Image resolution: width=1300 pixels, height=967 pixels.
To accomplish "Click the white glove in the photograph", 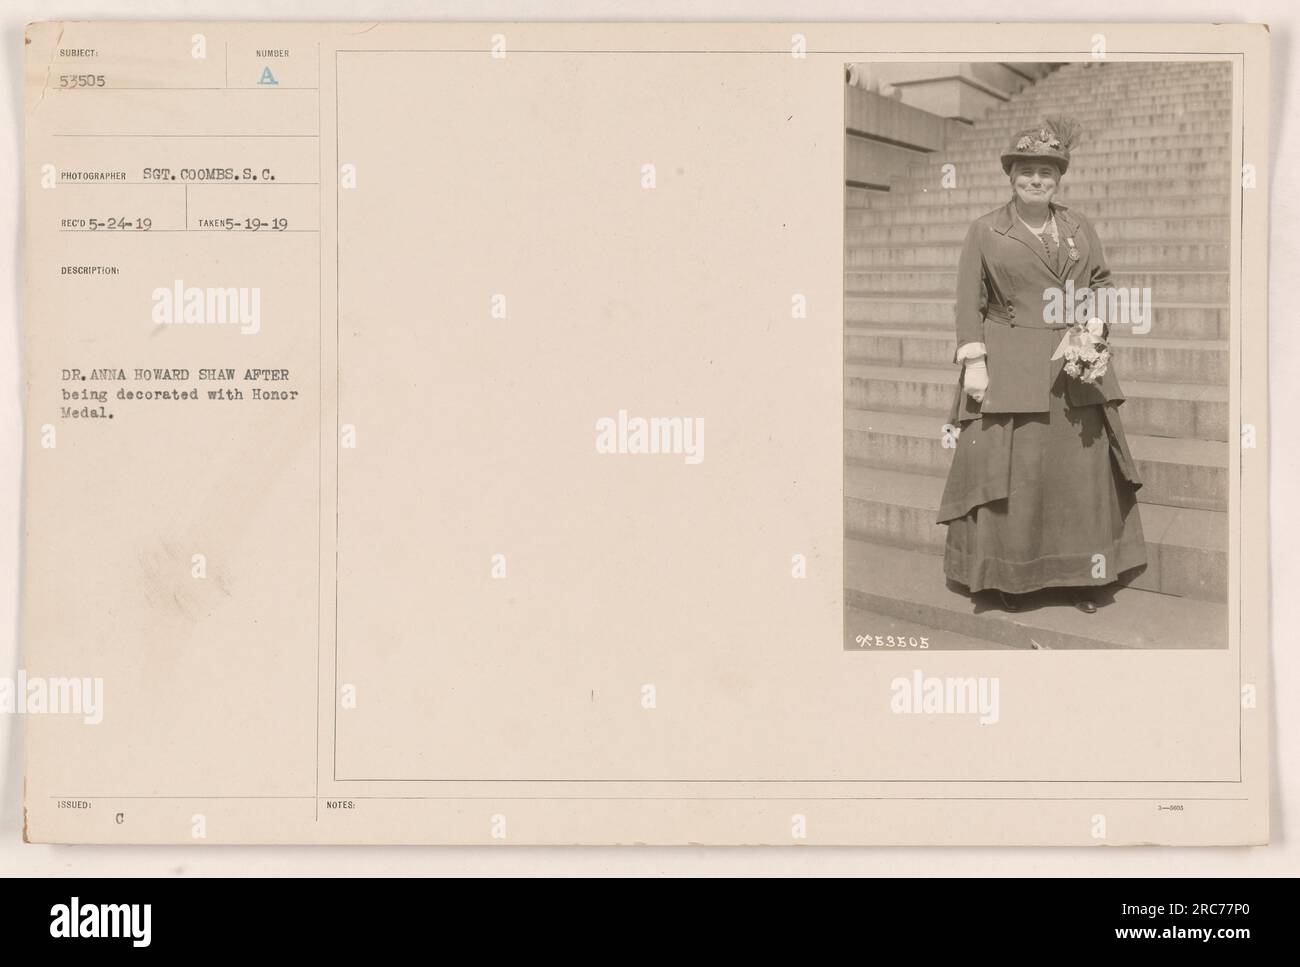I will [x=971, y=379].
